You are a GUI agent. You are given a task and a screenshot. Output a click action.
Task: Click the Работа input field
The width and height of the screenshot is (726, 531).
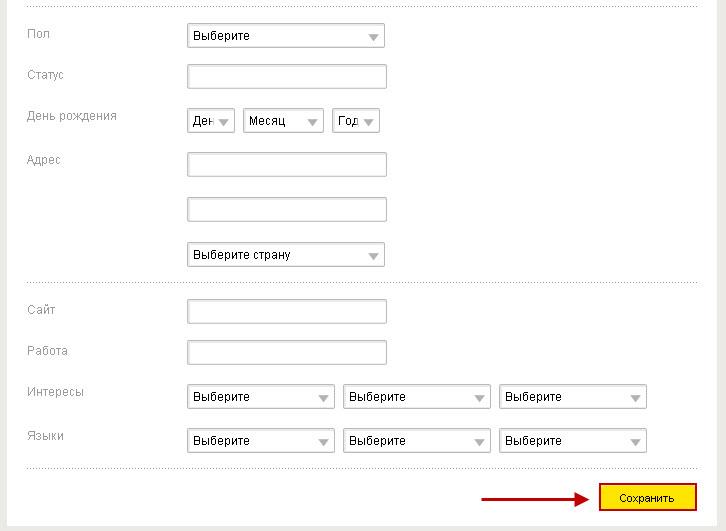point(286,353)
